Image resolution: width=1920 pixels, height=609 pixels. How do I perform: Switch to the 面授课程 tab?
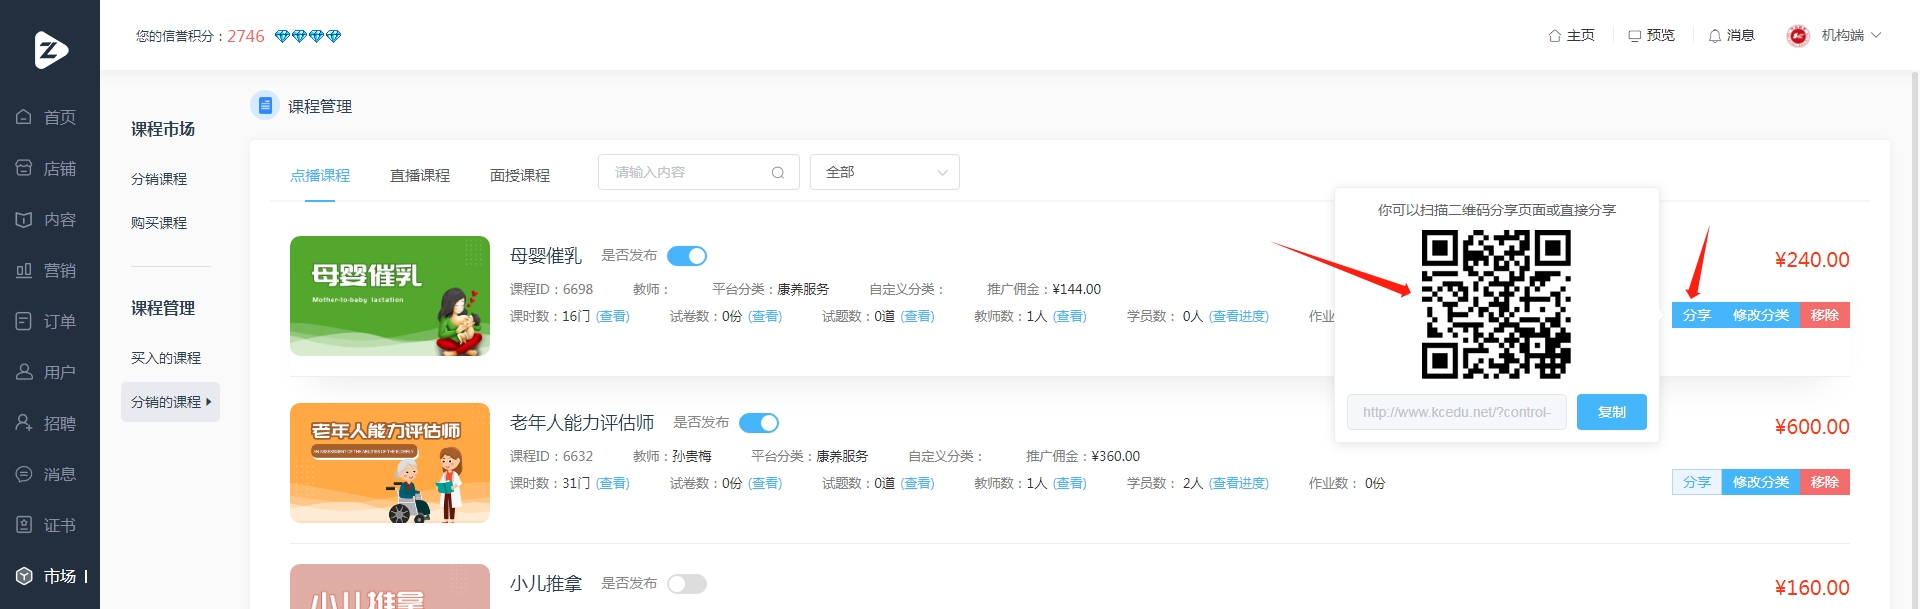tap(520, 175)
